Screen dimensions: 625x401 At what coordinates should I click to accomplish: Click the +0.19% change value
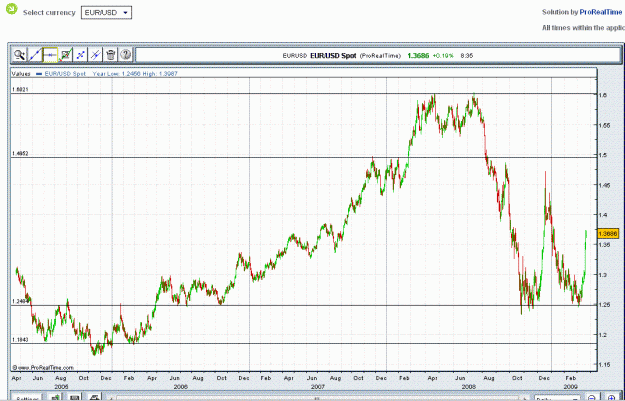443,55
